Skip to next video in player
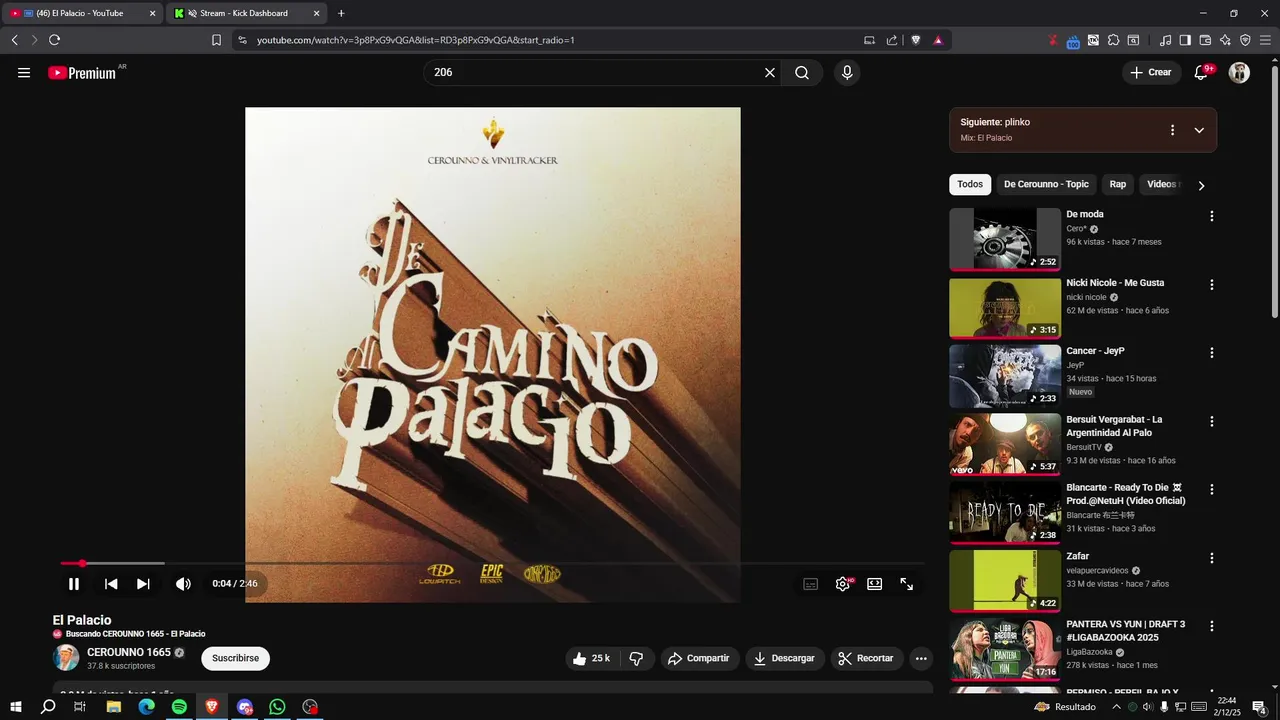The width and height of the screenshot is (1280, 720). click(143, 584)
